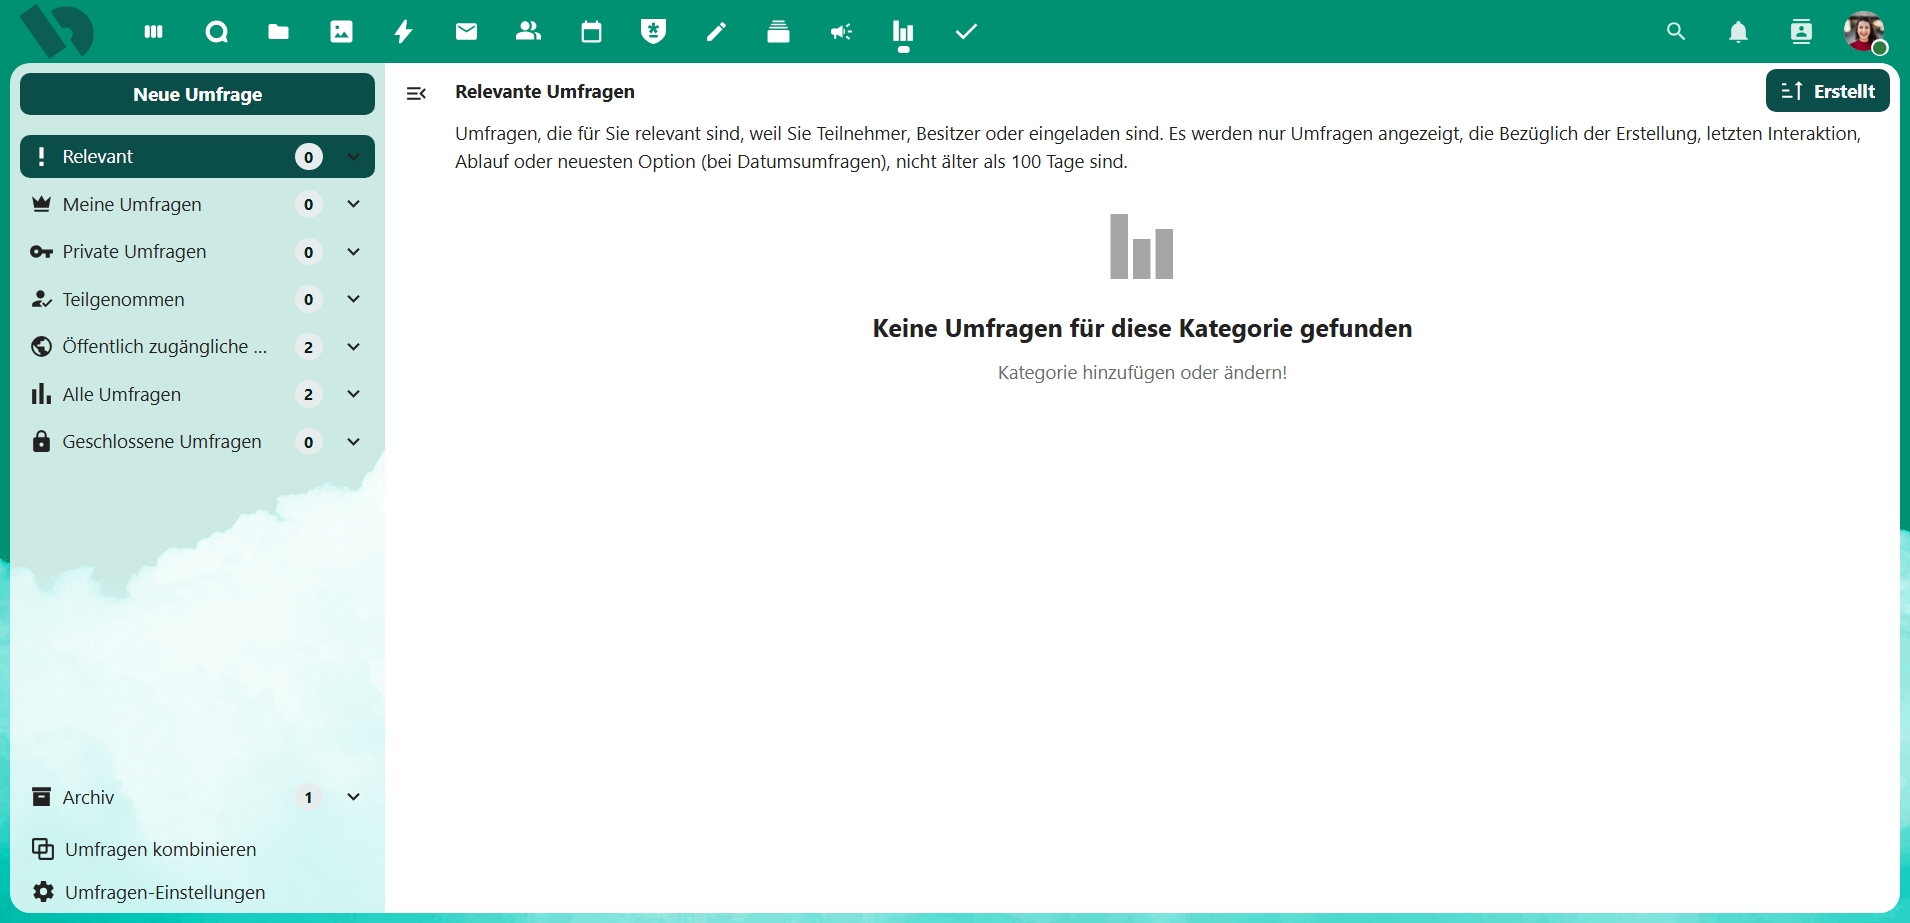Open the Tasks checkmark app icon
The height and width of the screenshot is (923, 1910).
966,32
